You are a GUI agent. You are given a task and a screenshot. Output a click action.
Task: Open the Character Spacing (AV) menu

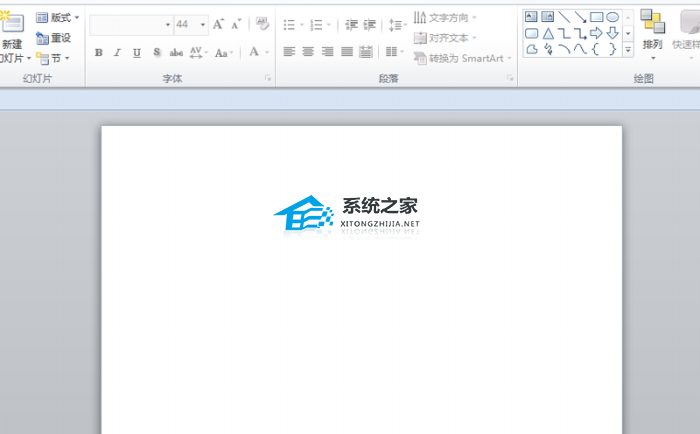point(198,53)
